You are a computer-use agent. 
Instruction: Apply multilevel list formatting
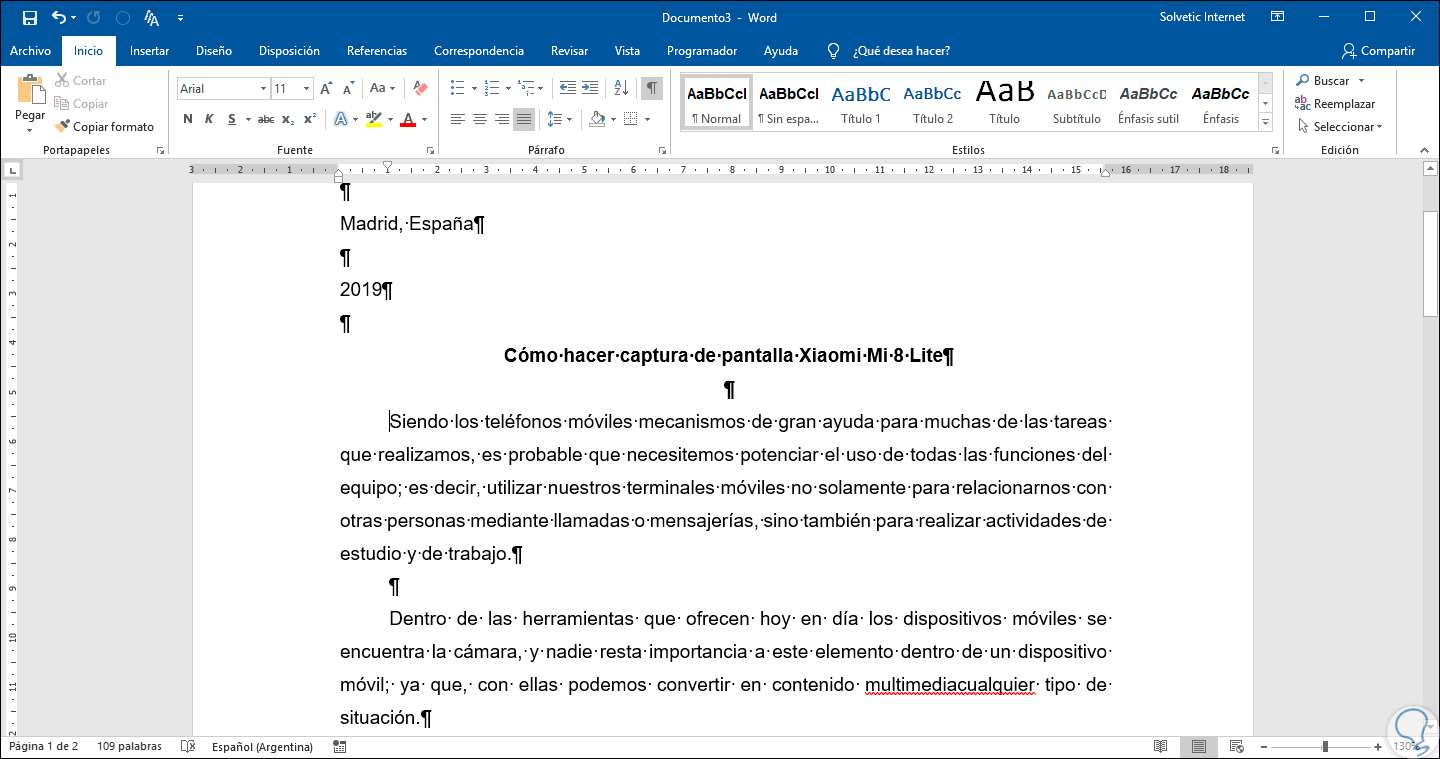(526, 88)
